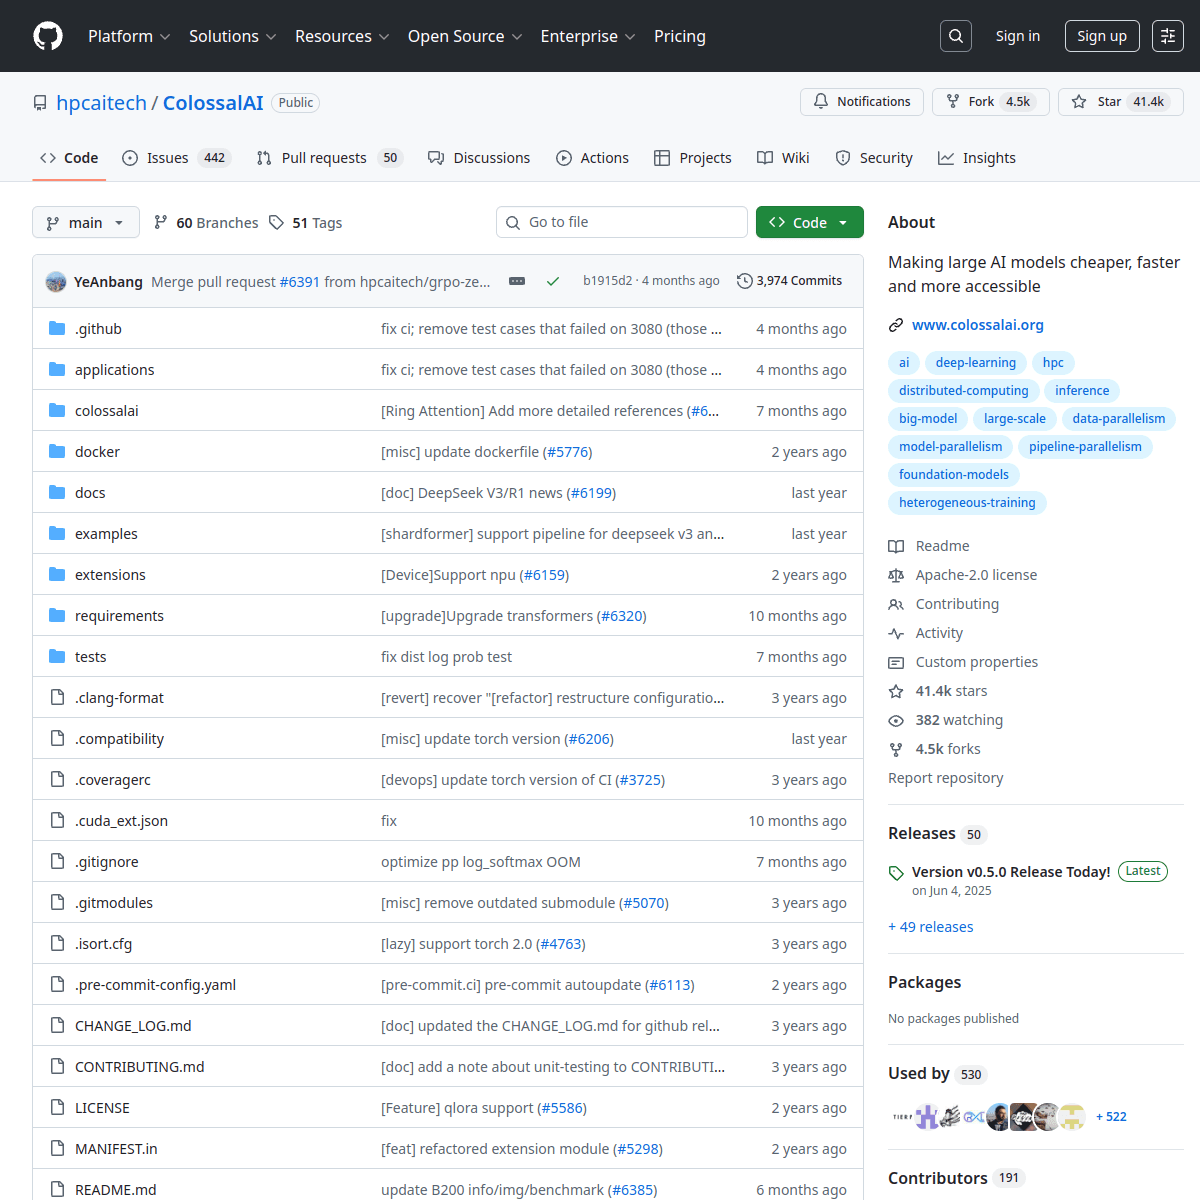Open the Insights tab

(977, 158)
